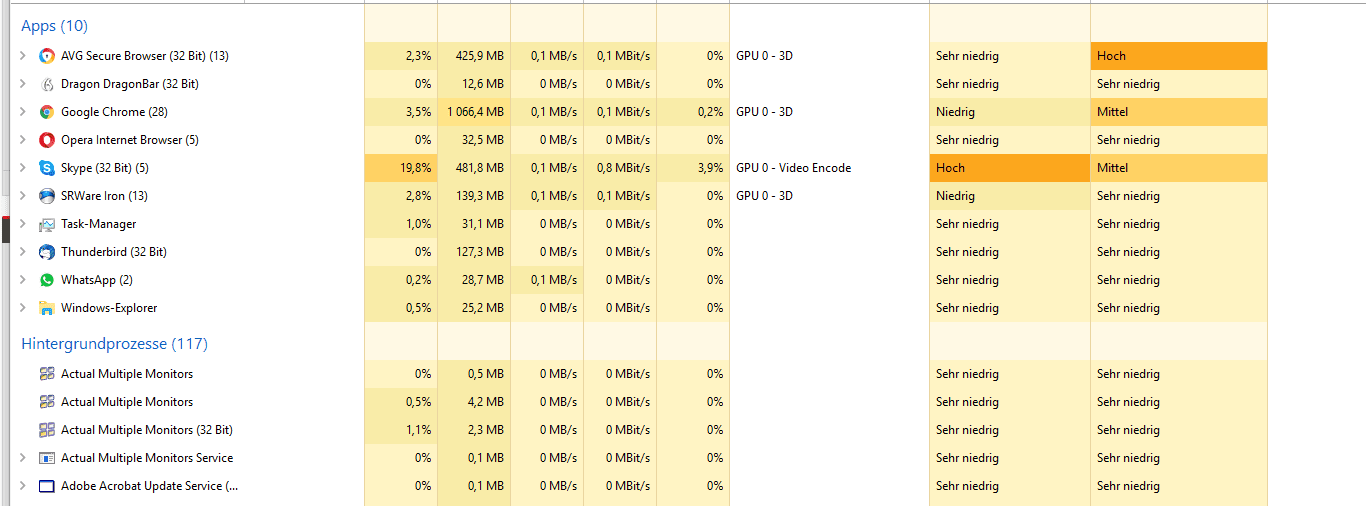The width and height of the screenshot is (1366, 506).
Task: Click the Windows-Explorer folder icon
Action: point(46,308)
